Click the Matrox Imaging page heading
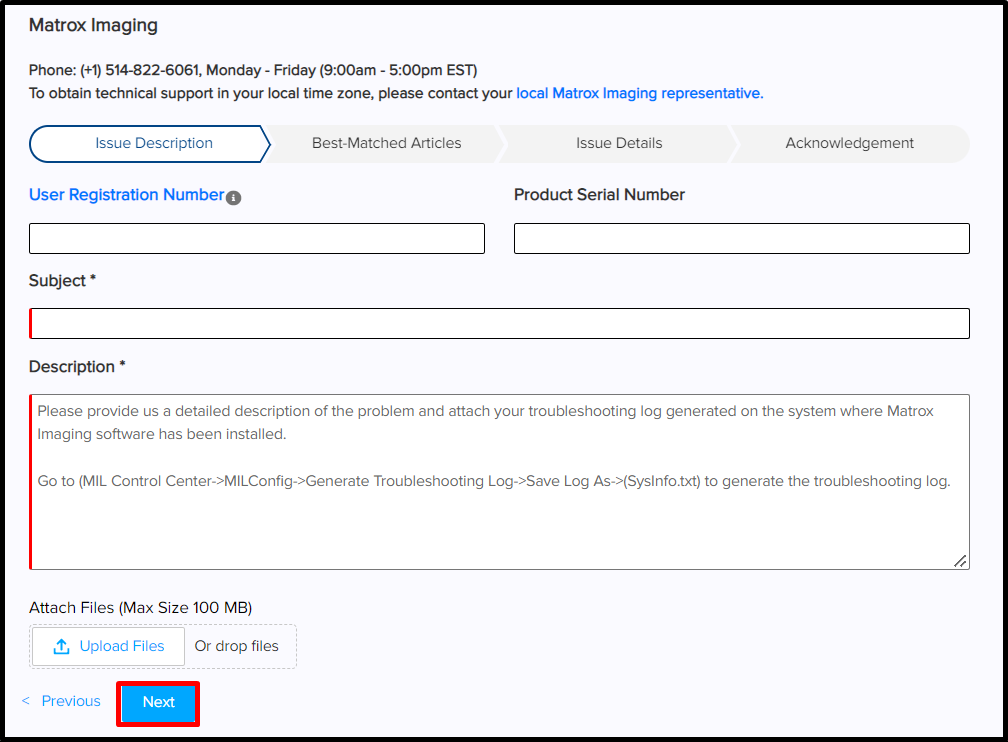Image resolution: width=1008 pixels, height=742 pixels. (95, 25)
